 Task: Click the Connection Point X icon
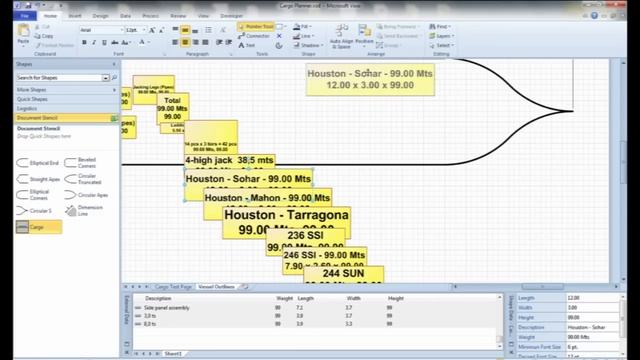[279, 36]
